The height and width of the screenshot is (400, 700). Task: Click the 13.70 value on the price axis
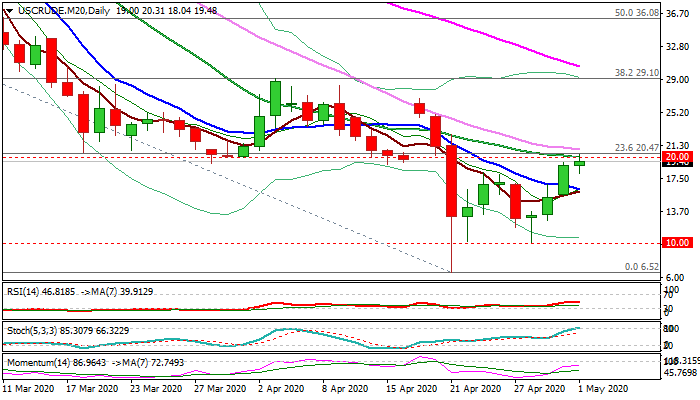[678, 212]
